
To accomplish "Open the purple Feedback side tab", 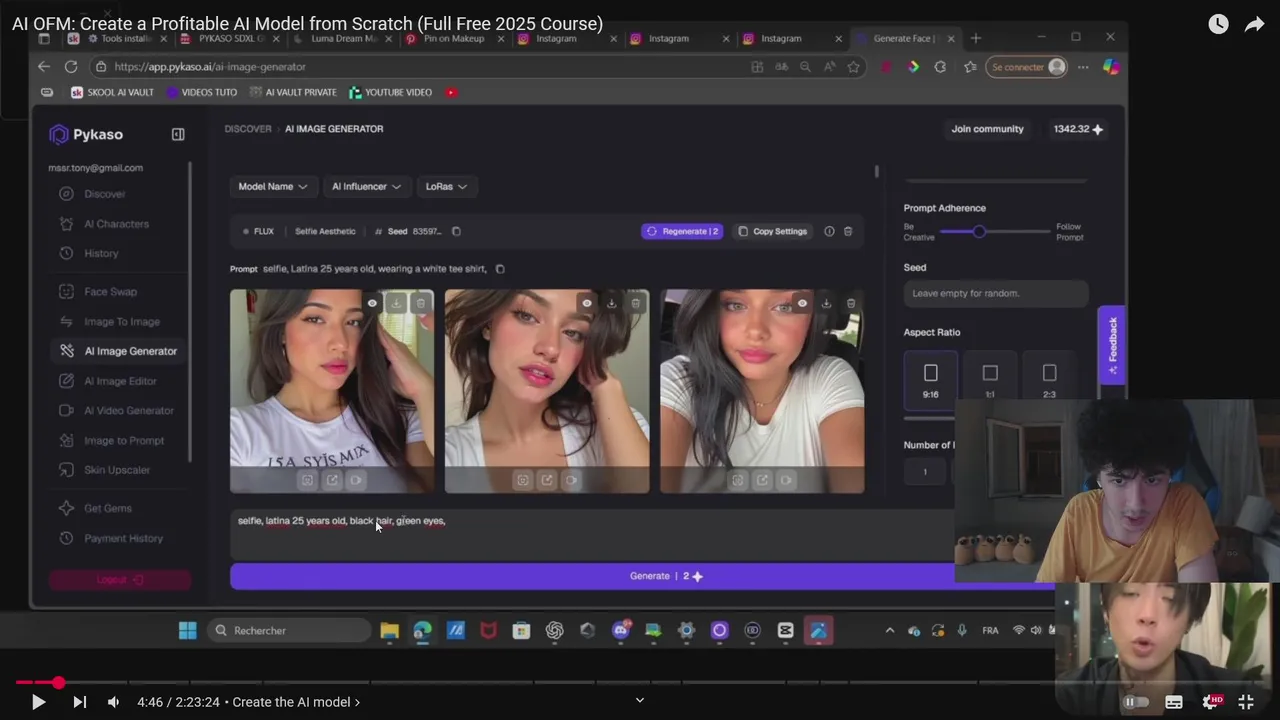I will (x=1112, y=345).
